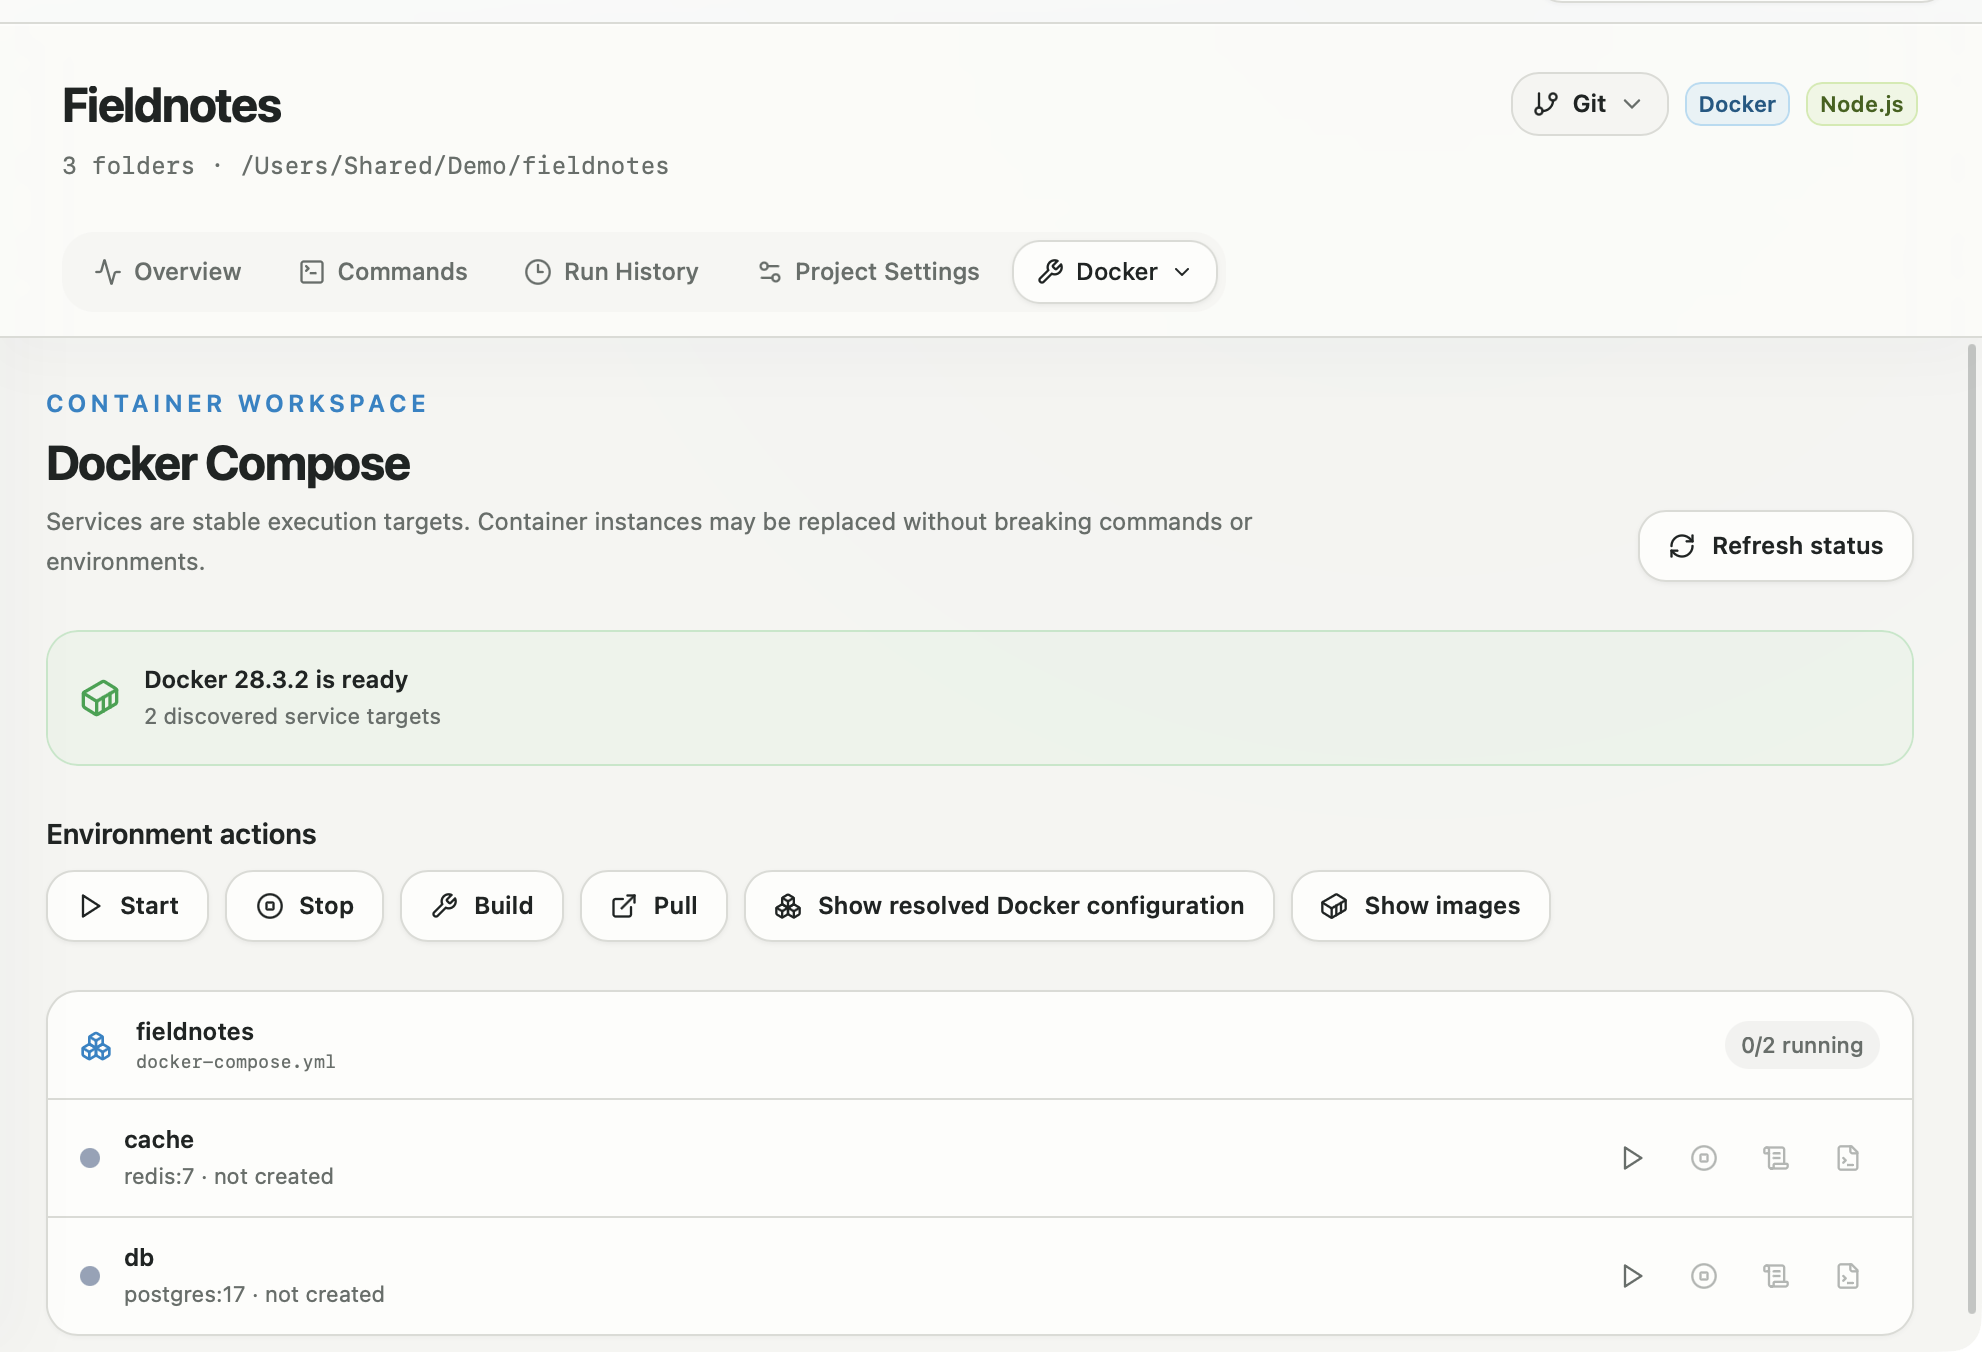Screen dimensions: 1982x1352
Task: Stop the cache service with its stop icon
Action: [x=1704, y=1158]
